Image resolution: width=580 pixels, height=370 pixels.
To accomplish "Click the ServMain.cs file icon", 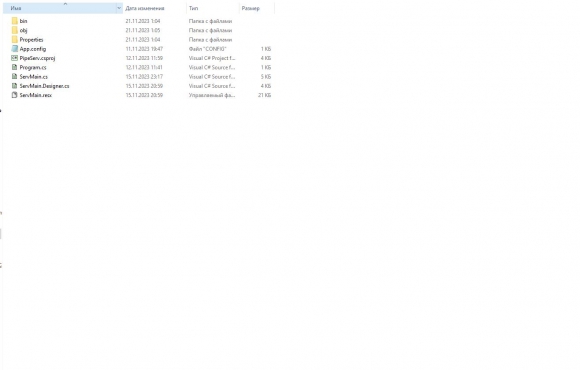I will point(14,76).
